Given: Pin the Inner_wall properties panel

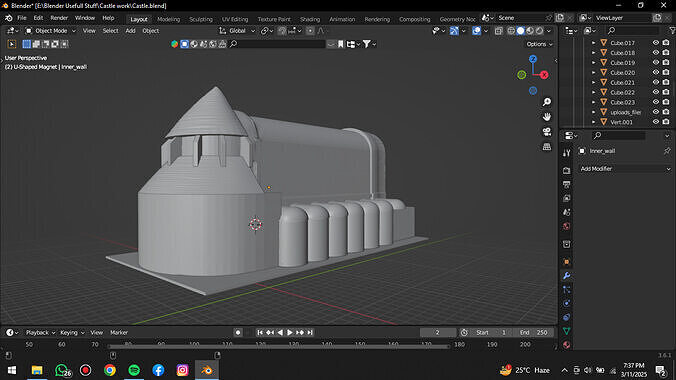Looking at the screenshot, I should (667, 151).
